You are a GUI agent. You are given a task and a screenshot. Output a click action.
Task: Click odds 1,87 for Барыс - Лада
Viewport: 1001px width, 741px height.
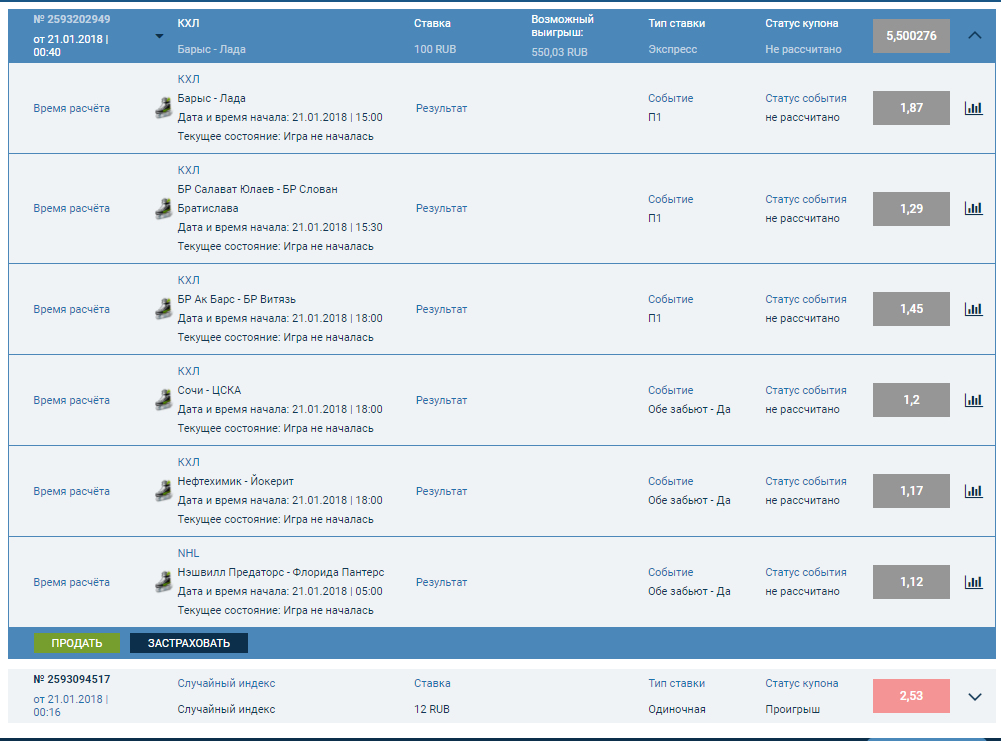click(x=911, y=108)
